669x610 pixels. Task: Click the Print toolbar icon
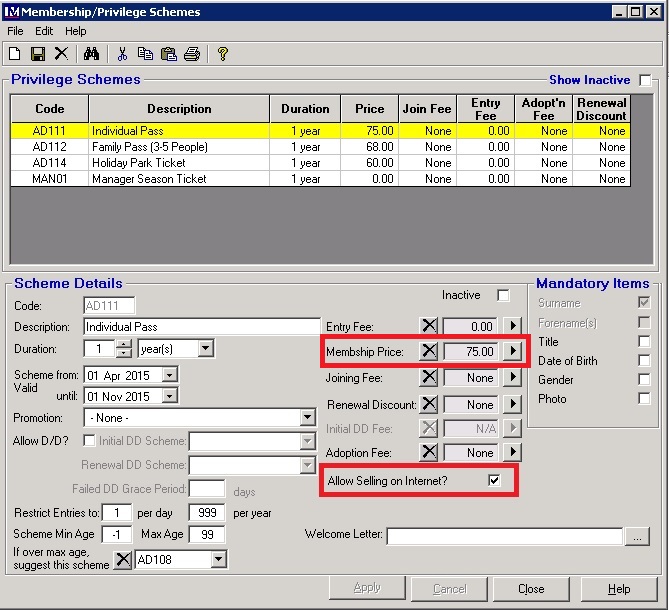[x=191, y=54]
